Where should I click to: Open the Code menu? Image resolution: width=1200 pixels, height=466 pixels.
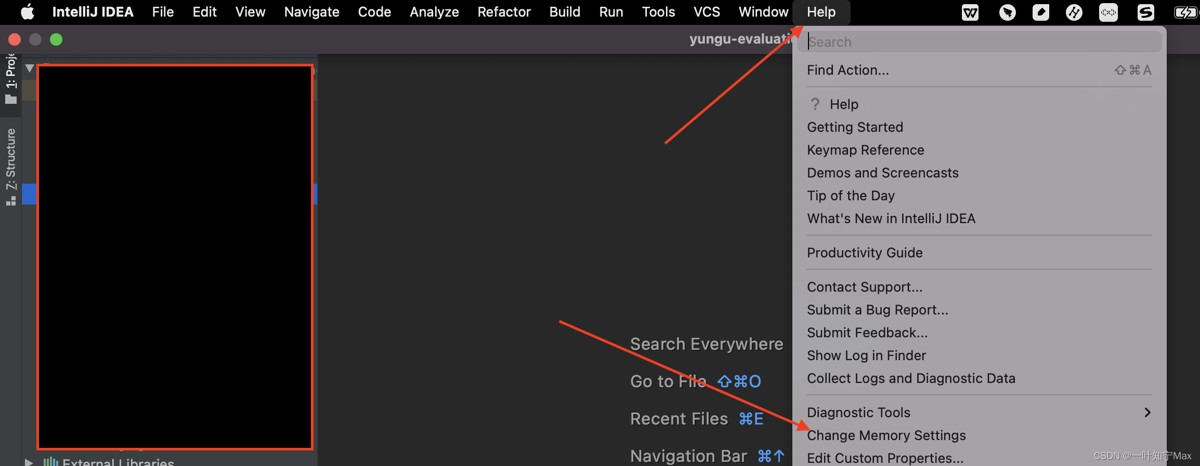[x=374, y=12]
